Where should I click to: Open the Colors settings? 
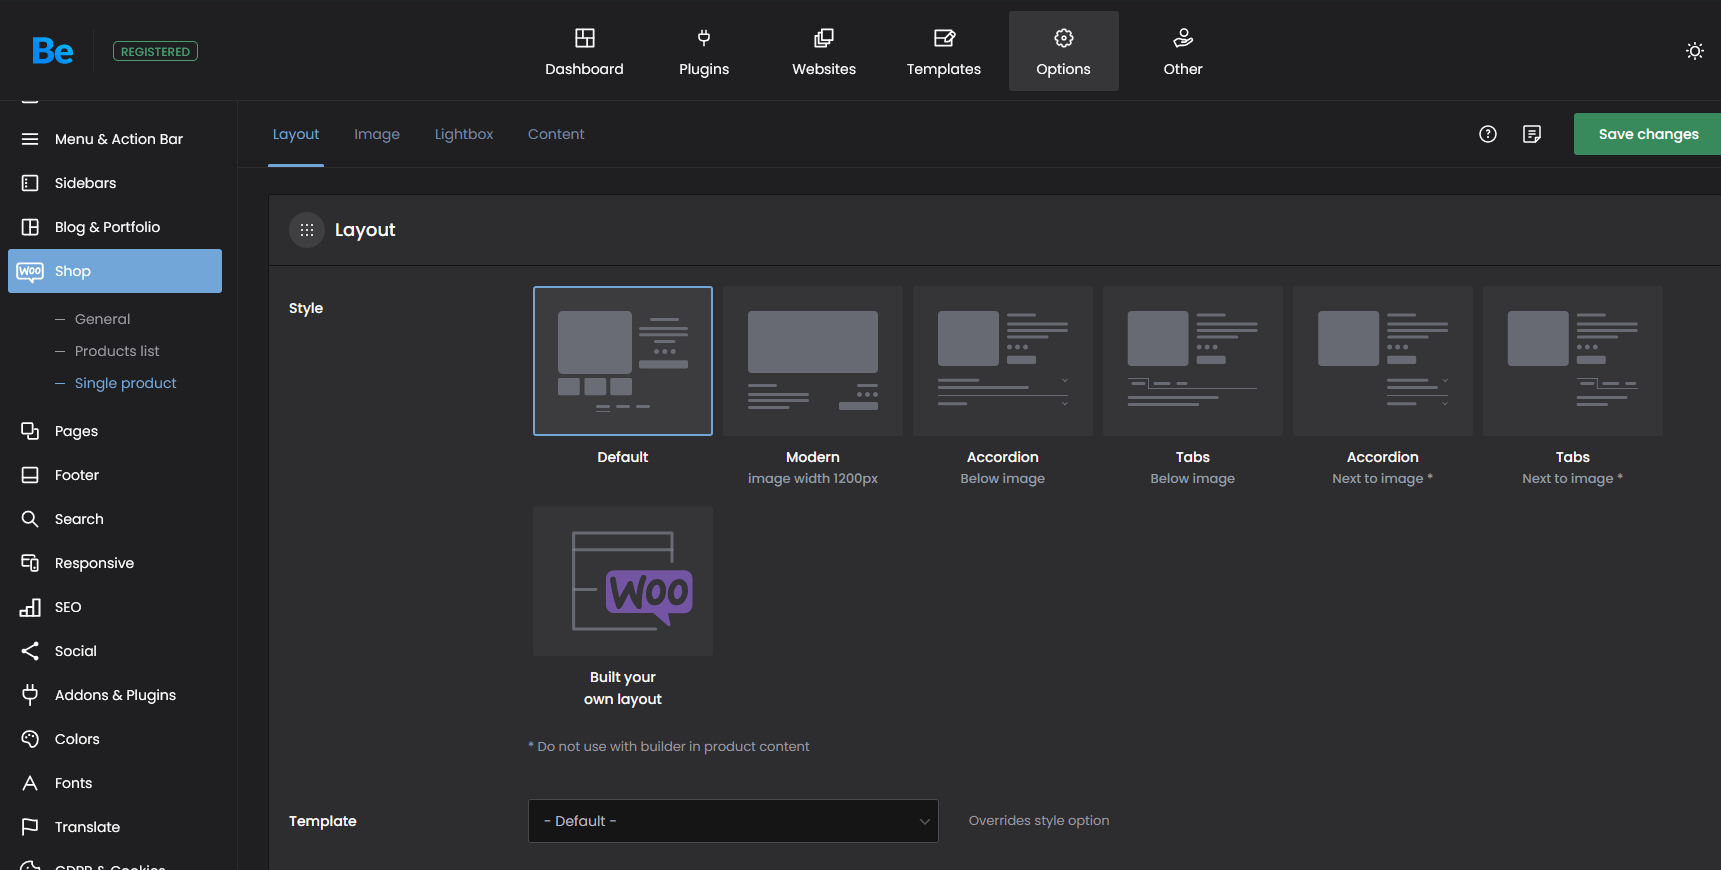[x=115, y=739]
